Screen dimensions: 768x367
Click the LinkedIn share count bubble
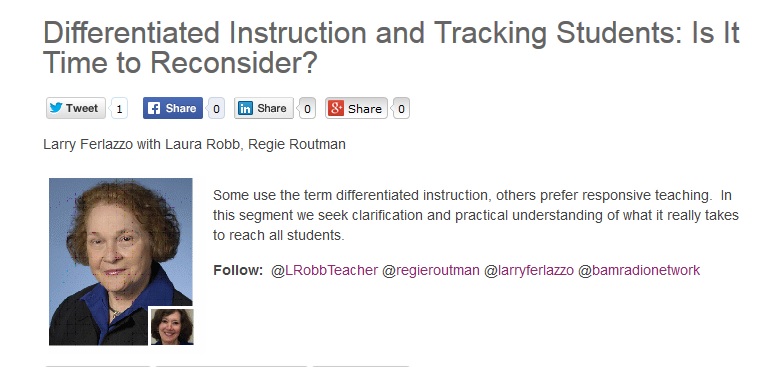(307, 109)
